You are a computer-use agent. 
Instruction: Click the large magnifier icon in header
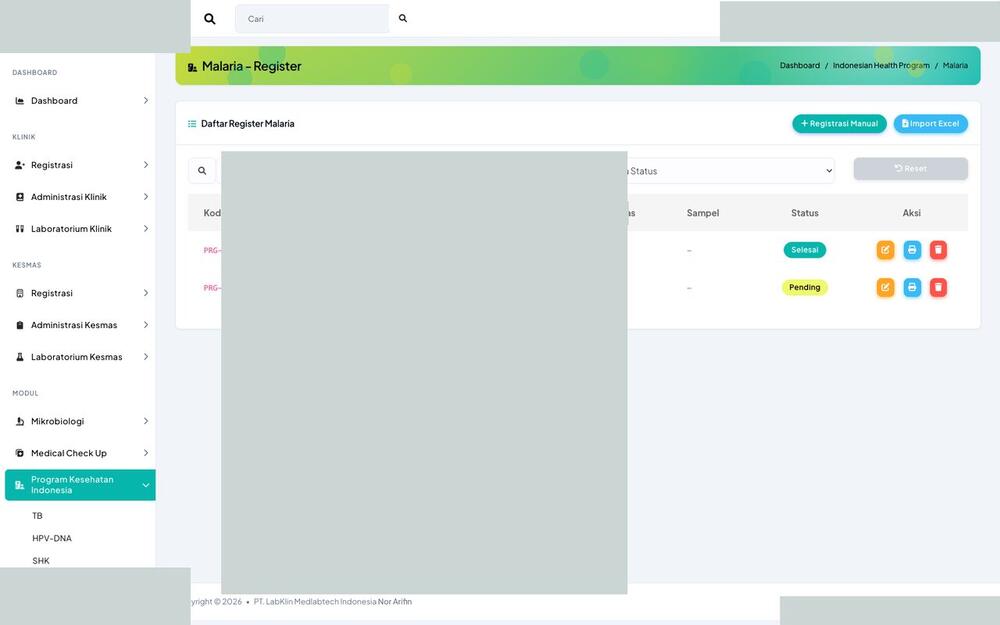coord(209,19)
